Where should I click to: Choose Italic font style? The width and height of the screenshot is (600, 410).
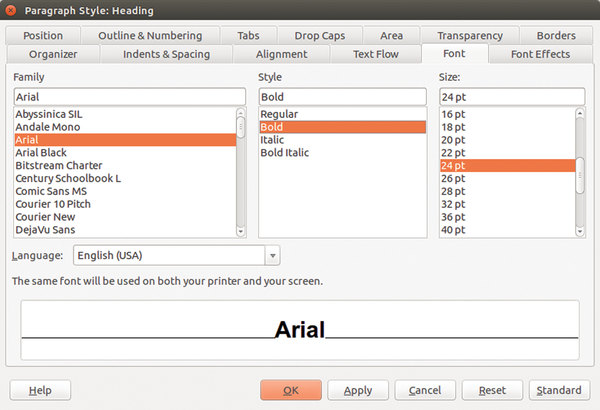342,140
